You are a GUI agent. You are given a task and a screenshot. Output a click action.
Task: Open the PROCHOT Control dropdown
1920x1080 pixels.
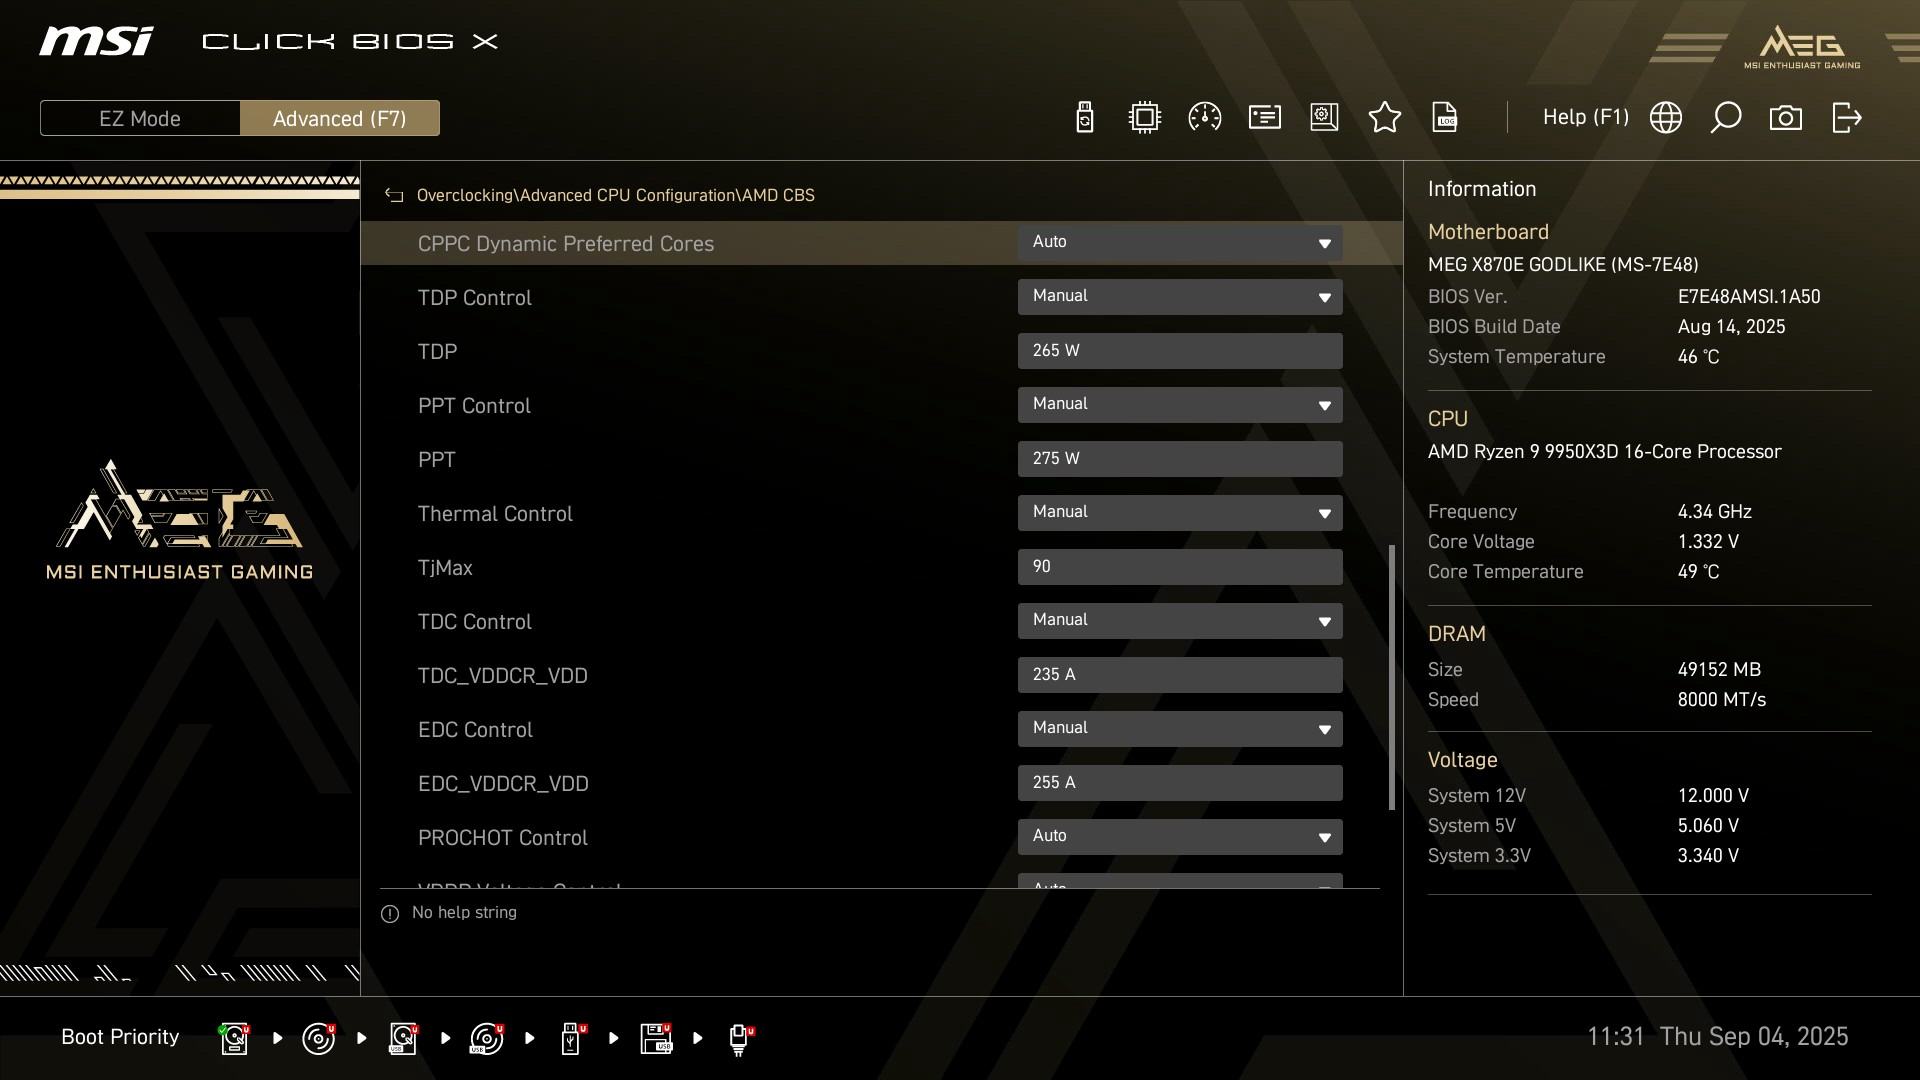[x=1179, y=837]
